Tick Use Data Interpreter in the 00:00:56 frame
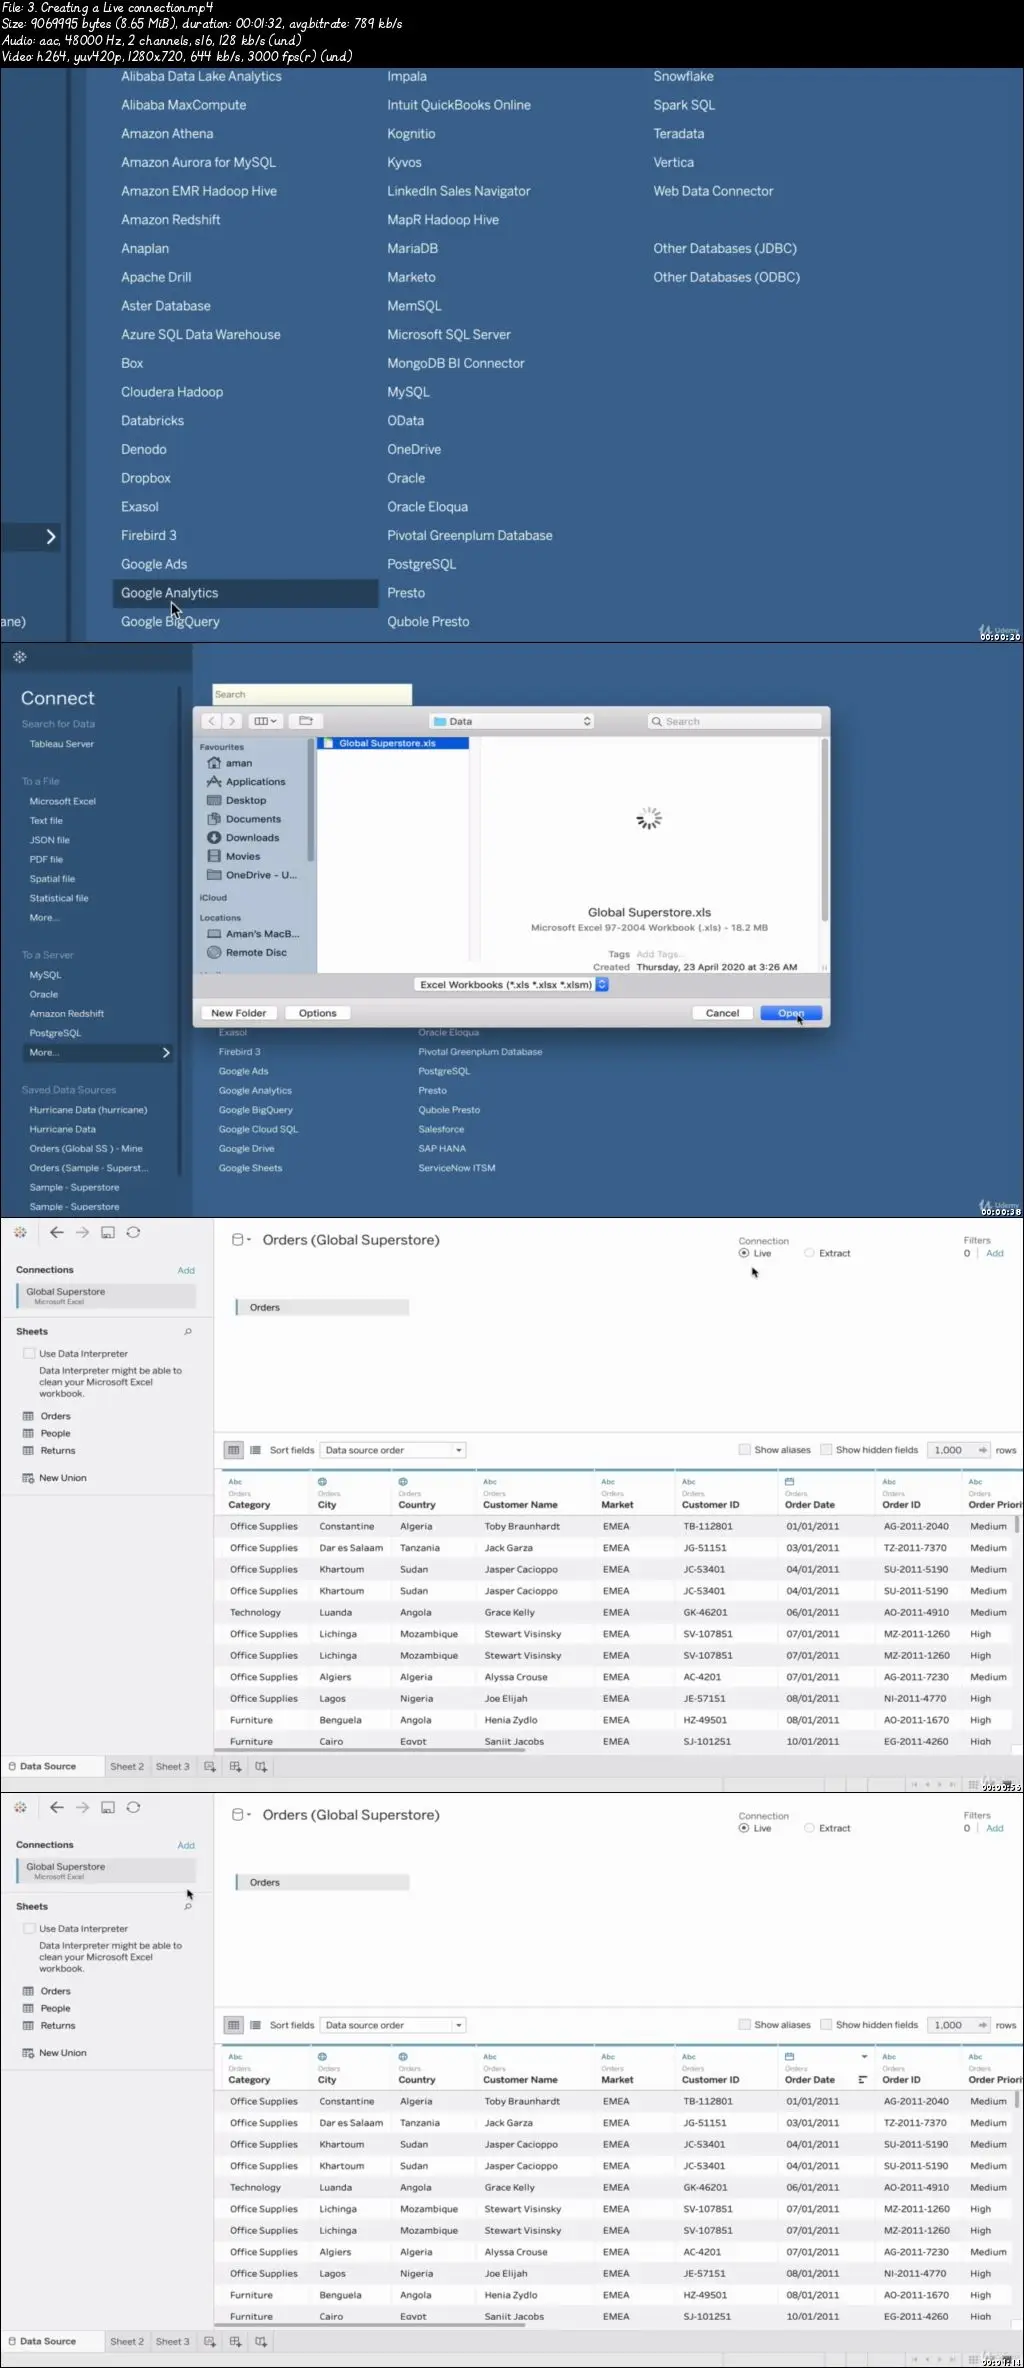The image size is (1024, 2368). (30, 1354)
